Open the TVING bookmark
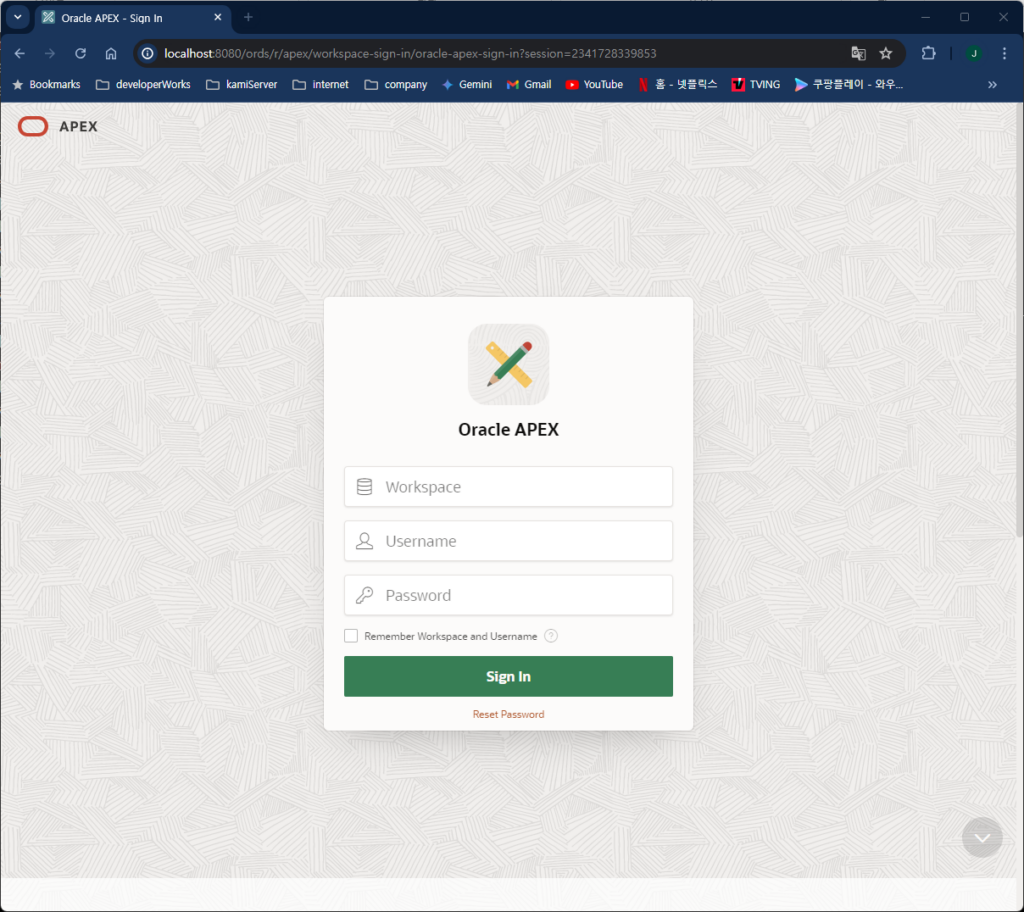Screen dimensions: 1024x912 [756, 84]
